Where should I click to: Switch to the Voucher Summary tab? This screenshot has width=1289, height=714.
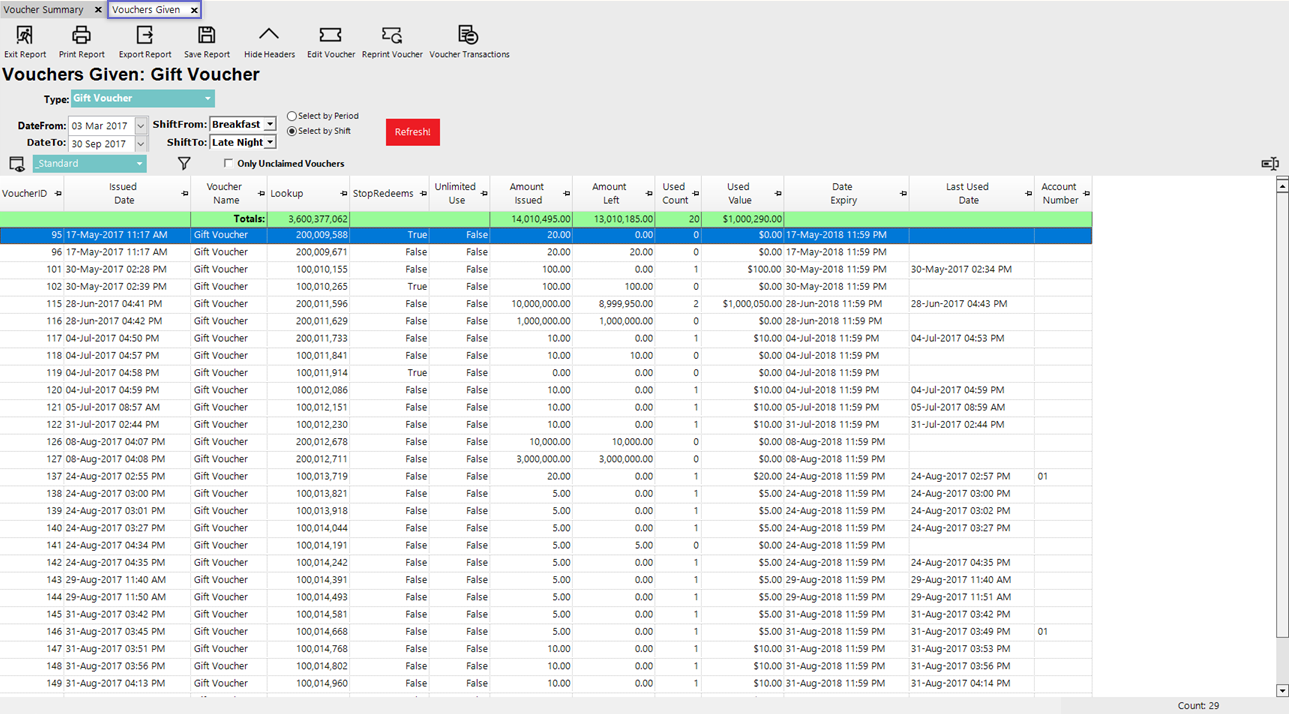coord(44,10)
